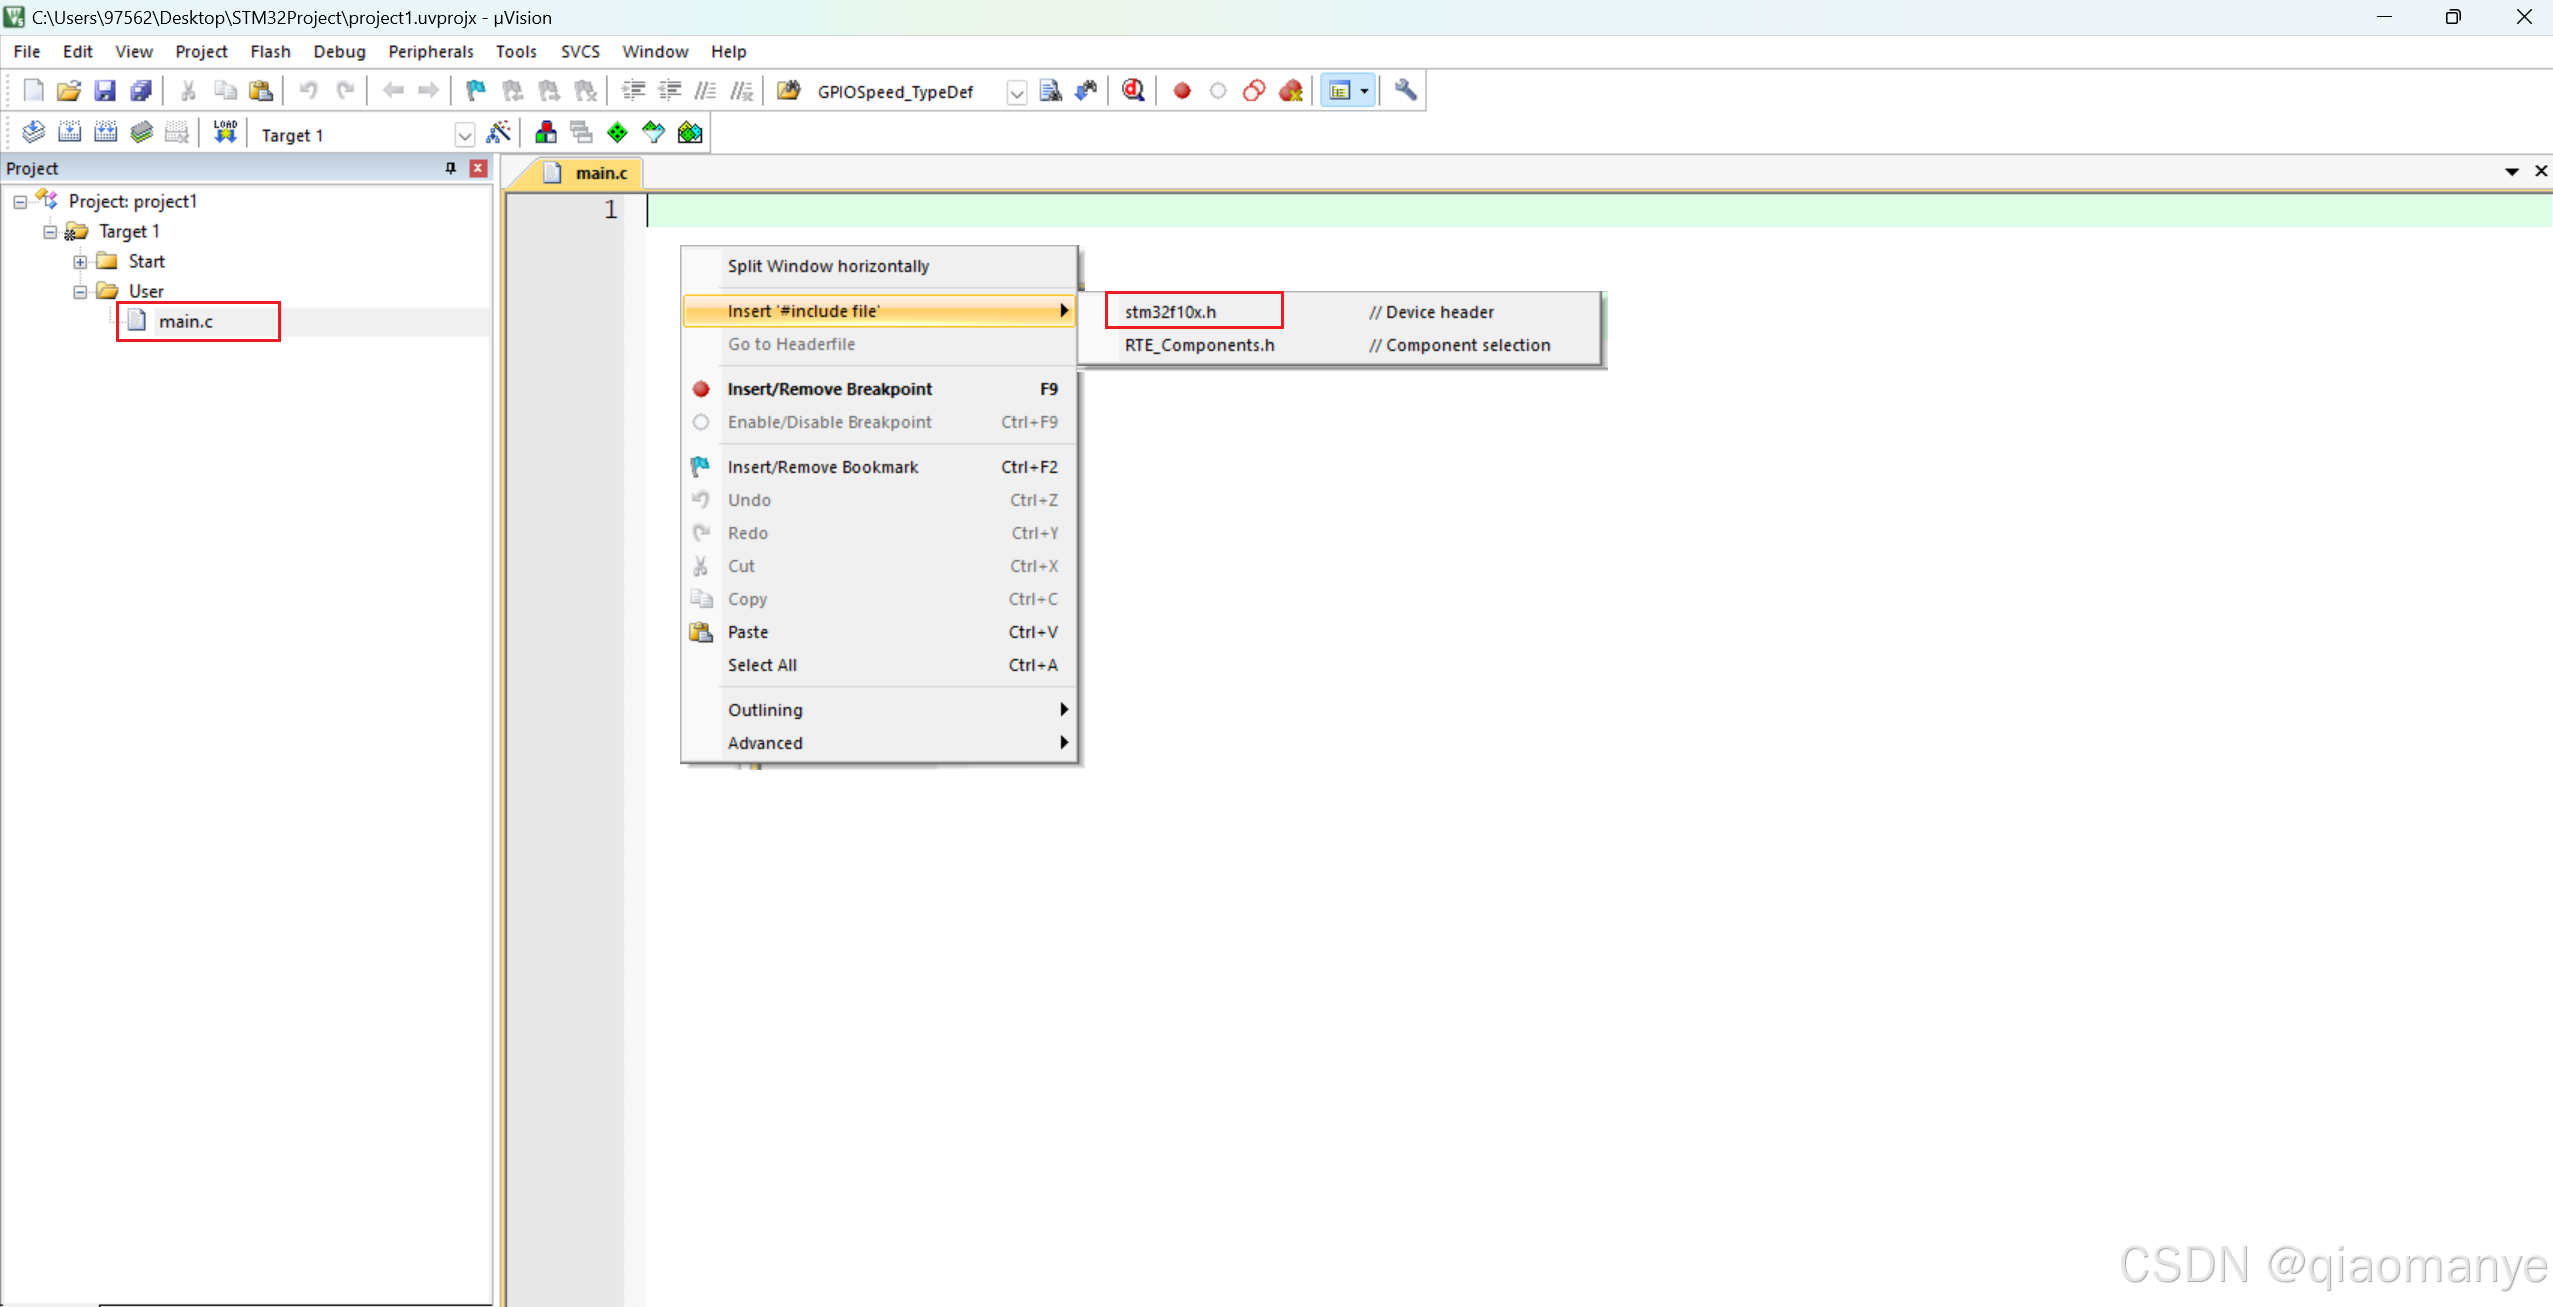The image size is (2553, 1307).
Task: Select main.c in the project tree
Action: (186, 322)
